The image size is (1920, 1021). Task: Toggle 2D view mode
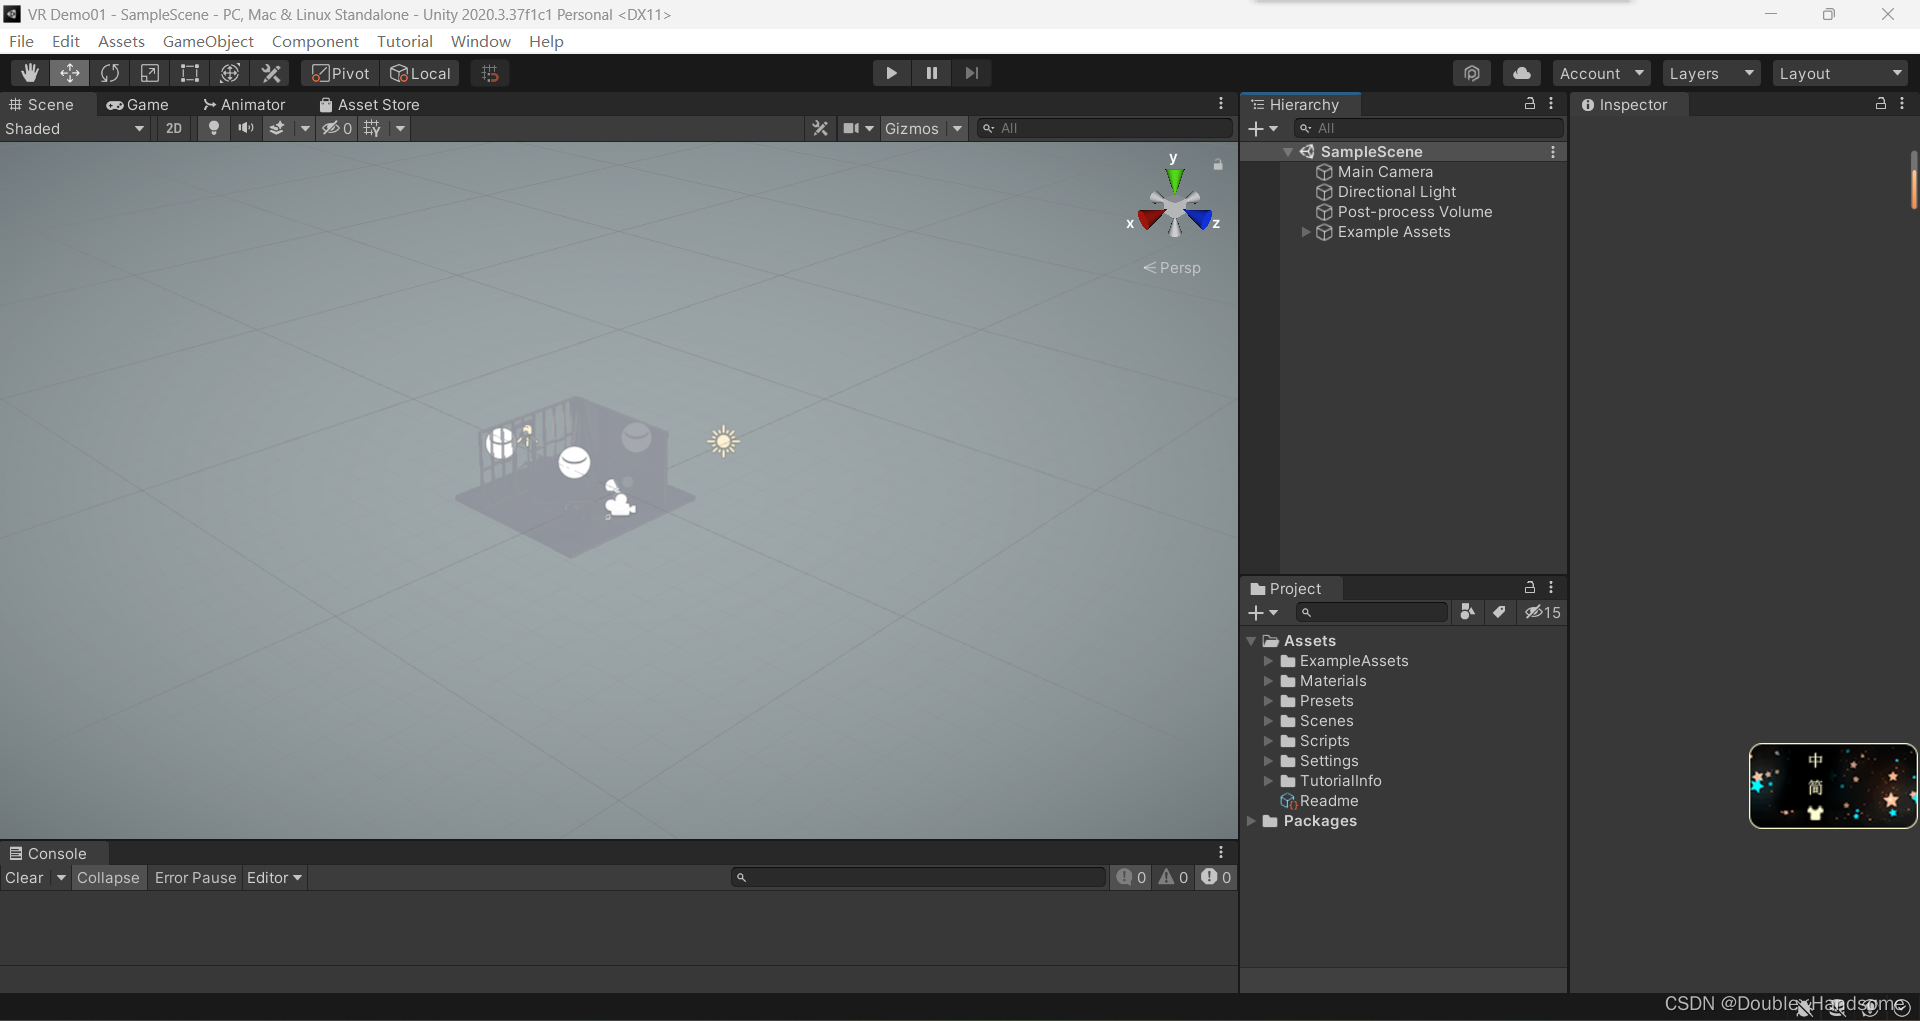174,128
